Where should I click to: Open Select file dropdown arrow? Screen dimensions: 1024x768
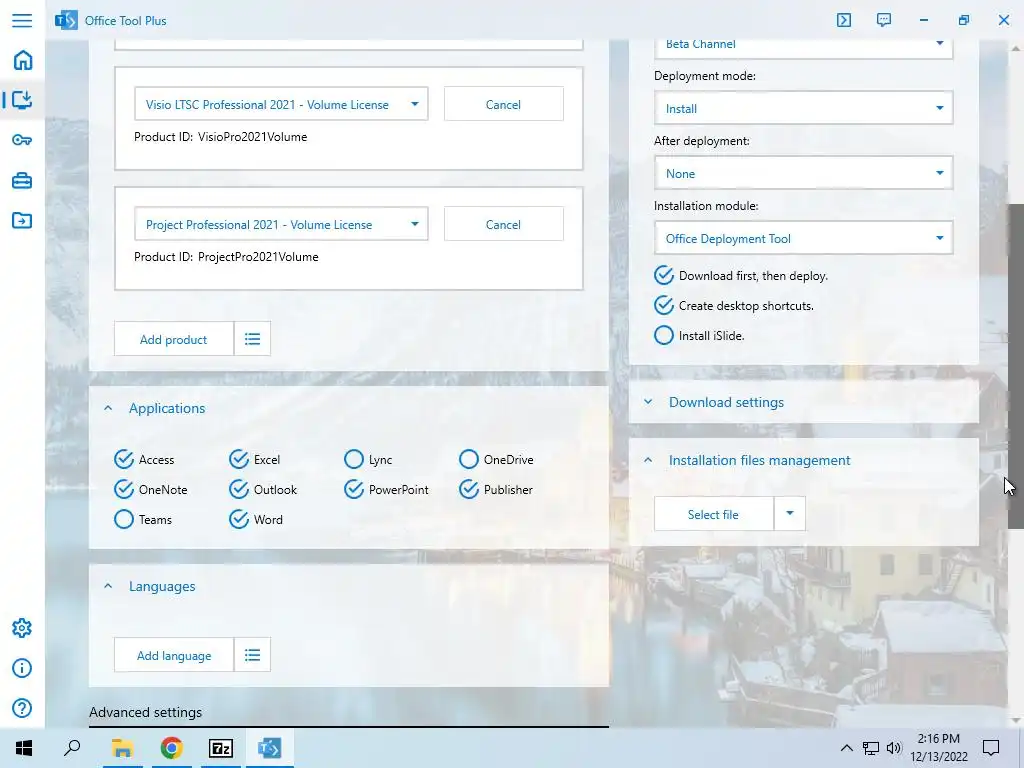coord(790,513)
